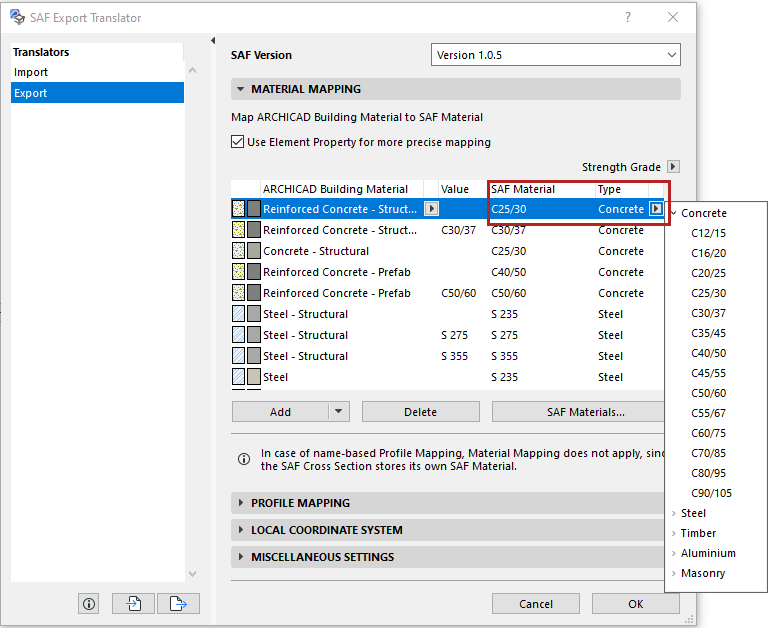This screenshot has width=770, height=628.
Task: Collapse the Concrete group in material popup
Action: click(x=674, y=213)
